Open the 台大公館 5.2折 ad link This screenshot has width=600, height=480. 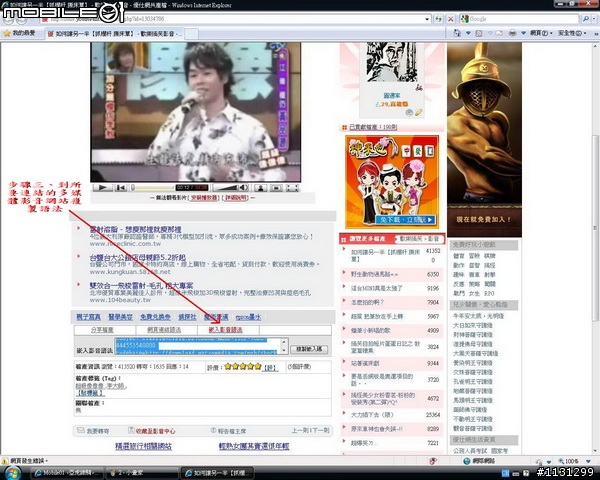tap(138, 257)
